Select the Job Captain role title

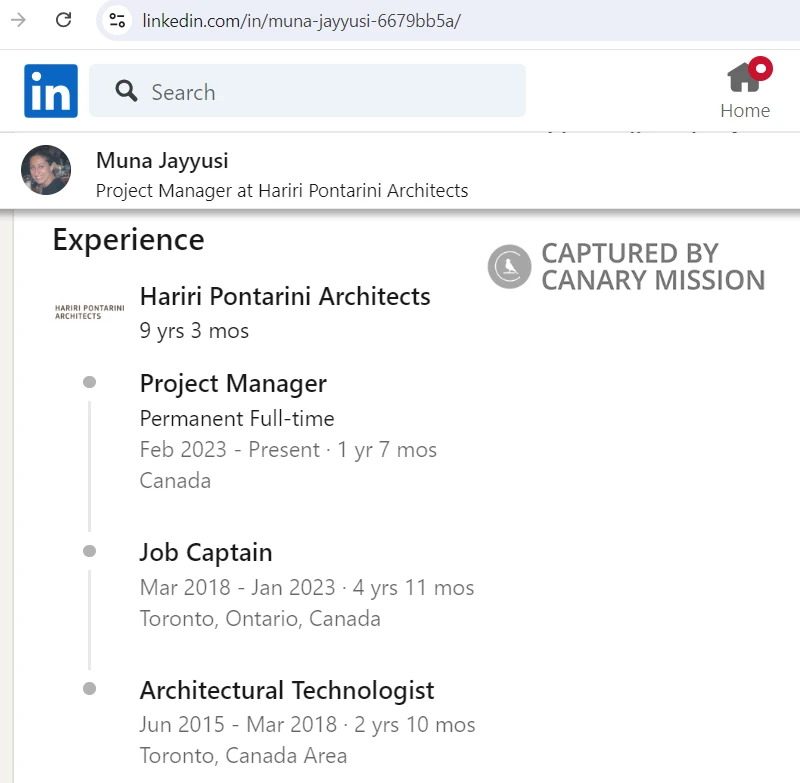(206, 552)
